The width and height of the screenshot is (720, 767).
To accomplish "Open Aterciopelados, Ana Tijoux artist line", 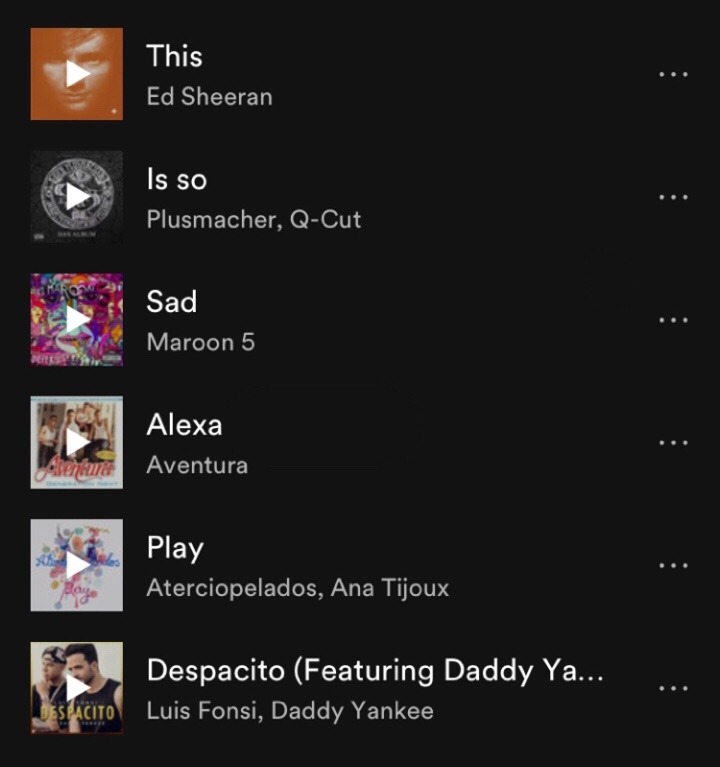I will click(x=297, y=587).
